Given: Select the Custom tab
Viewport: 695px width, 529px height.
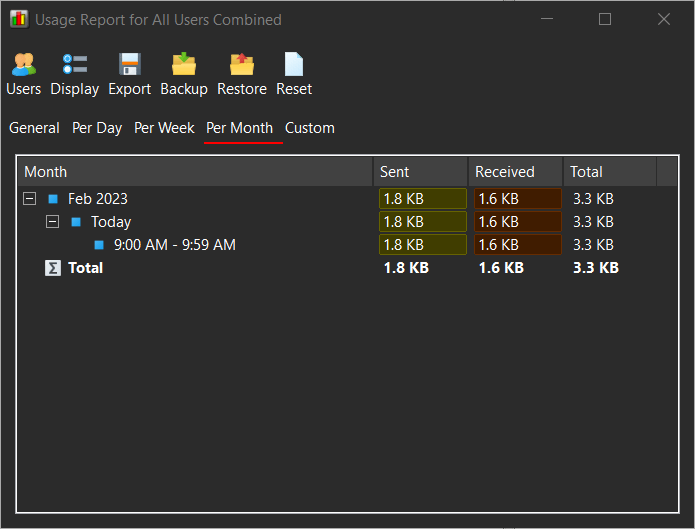Looking at the screenshot, I should pyautogui.click(x=309, y=128).
